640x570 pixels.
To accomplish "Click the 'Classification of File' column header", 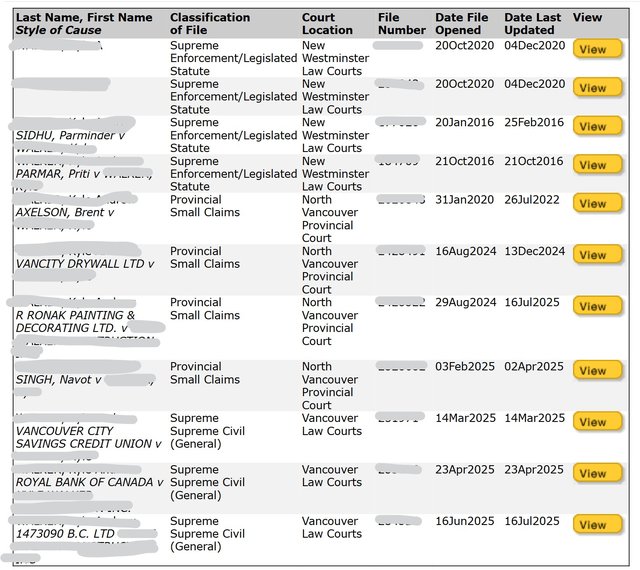I will pos(210,24).
